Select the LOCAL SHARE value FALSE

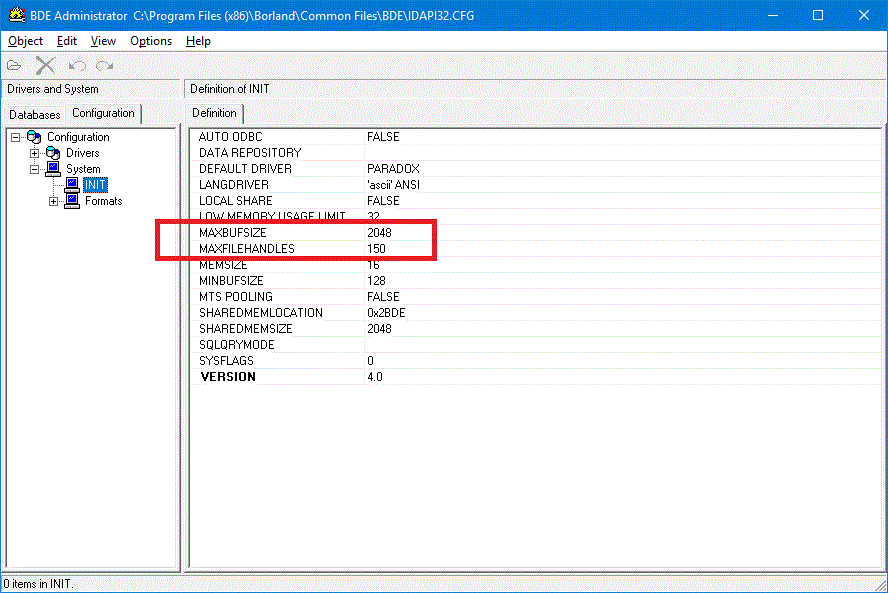[382, 201]
